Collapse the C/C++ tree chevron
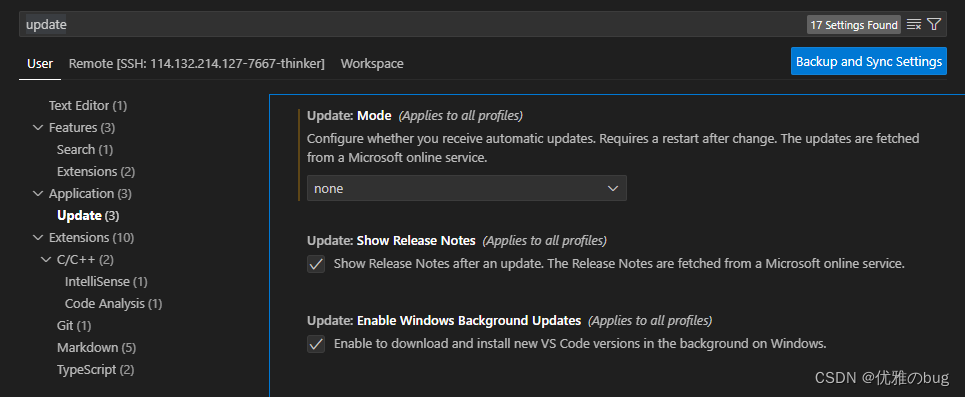 (46, 260)
